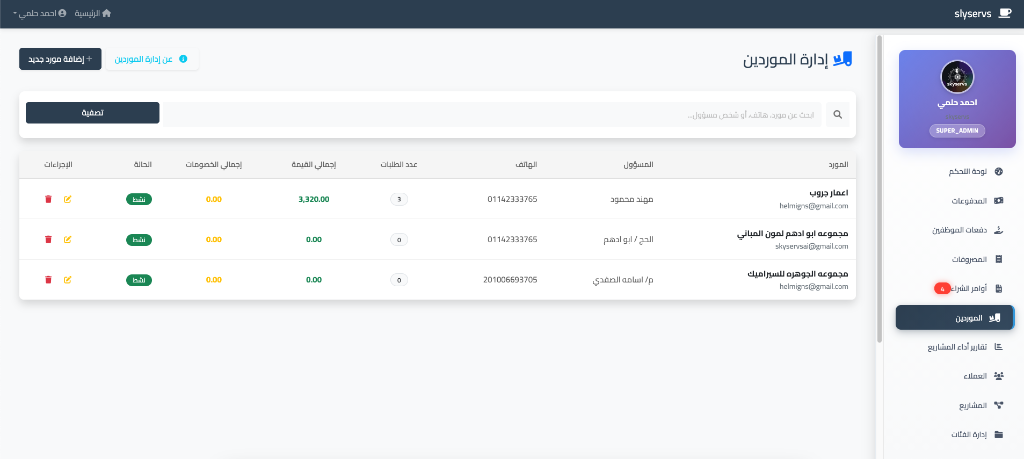The width and height of the screenshot is (1024, 459).
Task: Click the user profile avatar in sidebar
Action: tap(957, 77)
